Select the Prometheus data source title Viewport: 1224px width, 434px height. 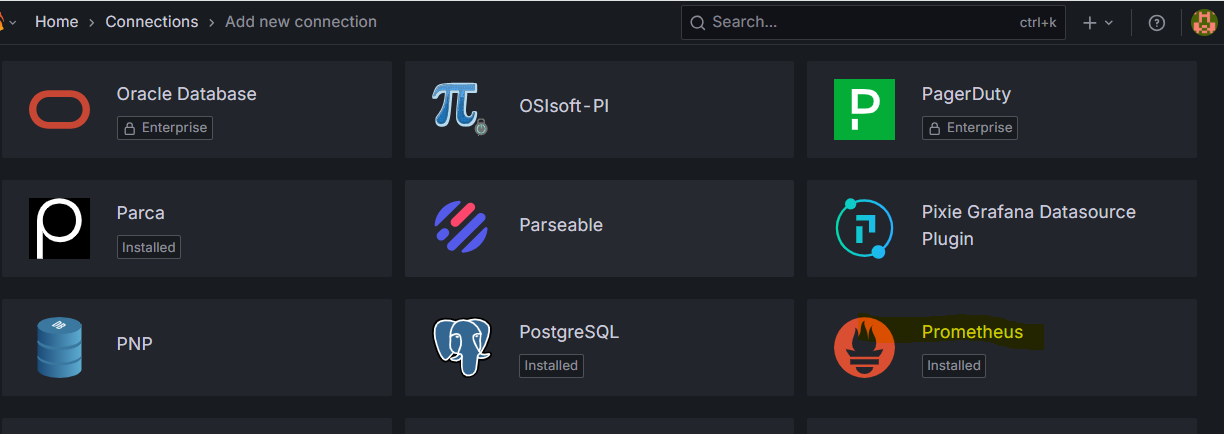click(972, 332)
